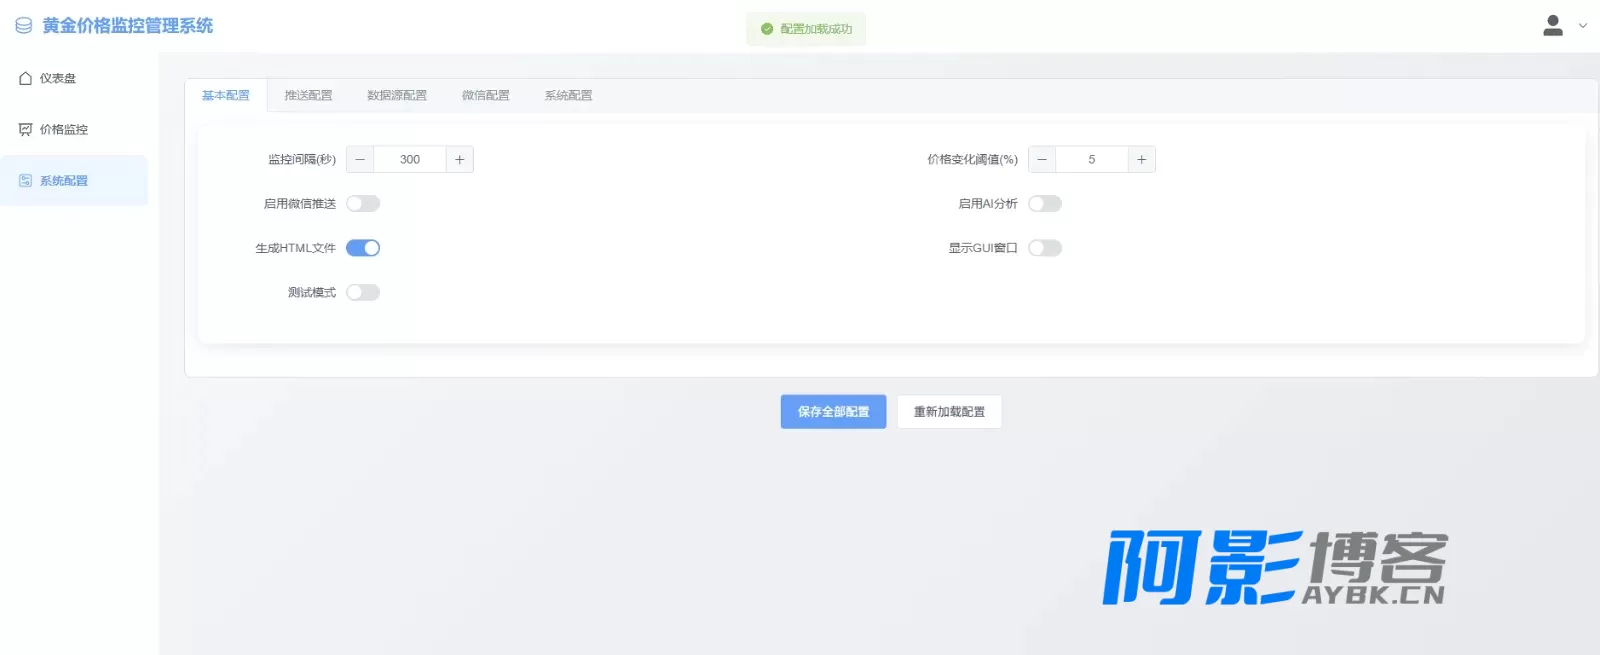Screen dimensions: 1600x655
Task: Toggle 启用微信推送 switch
Action: click(x=363, y=204)
